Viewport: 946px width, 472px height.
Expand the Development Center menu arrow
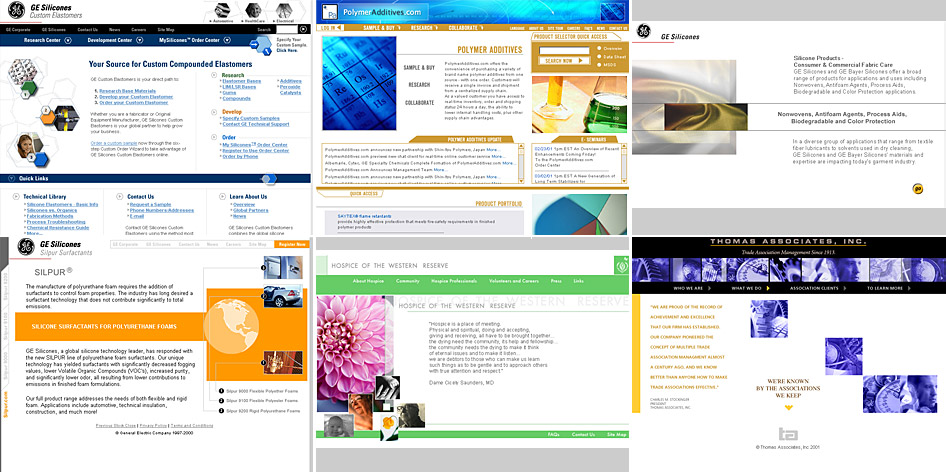coord(139,40)
